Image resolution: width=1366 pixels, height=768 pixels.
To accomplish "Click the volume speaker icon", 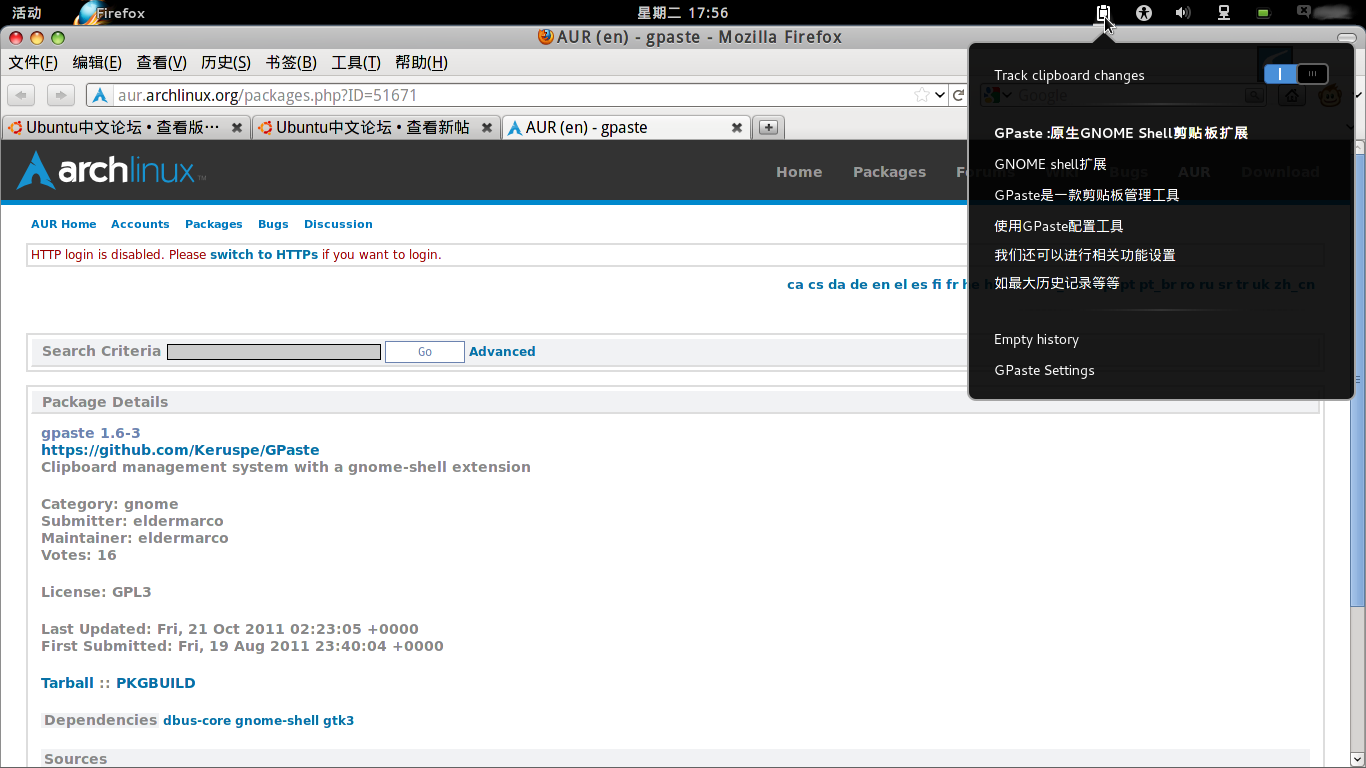I will [1183, 13].
